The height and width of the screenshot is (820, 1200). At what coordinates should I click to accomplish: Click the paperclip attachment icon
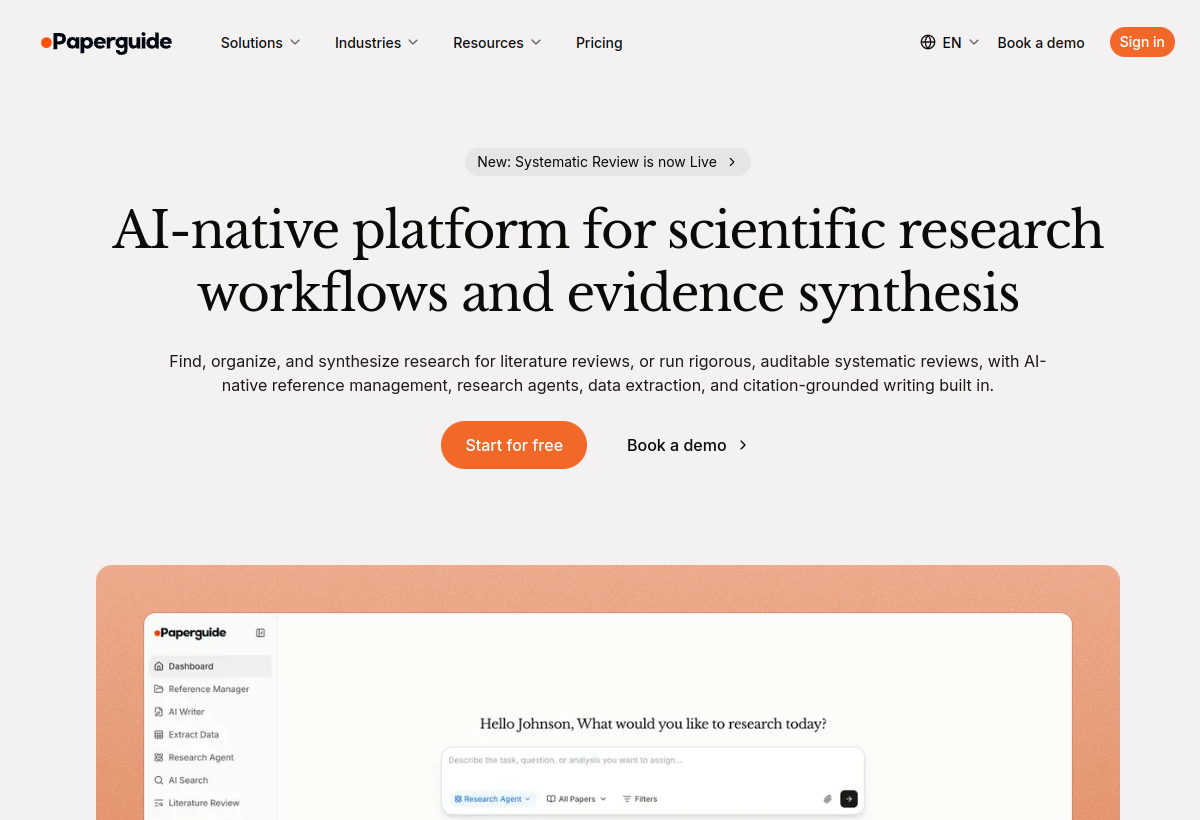coord(828,799)
